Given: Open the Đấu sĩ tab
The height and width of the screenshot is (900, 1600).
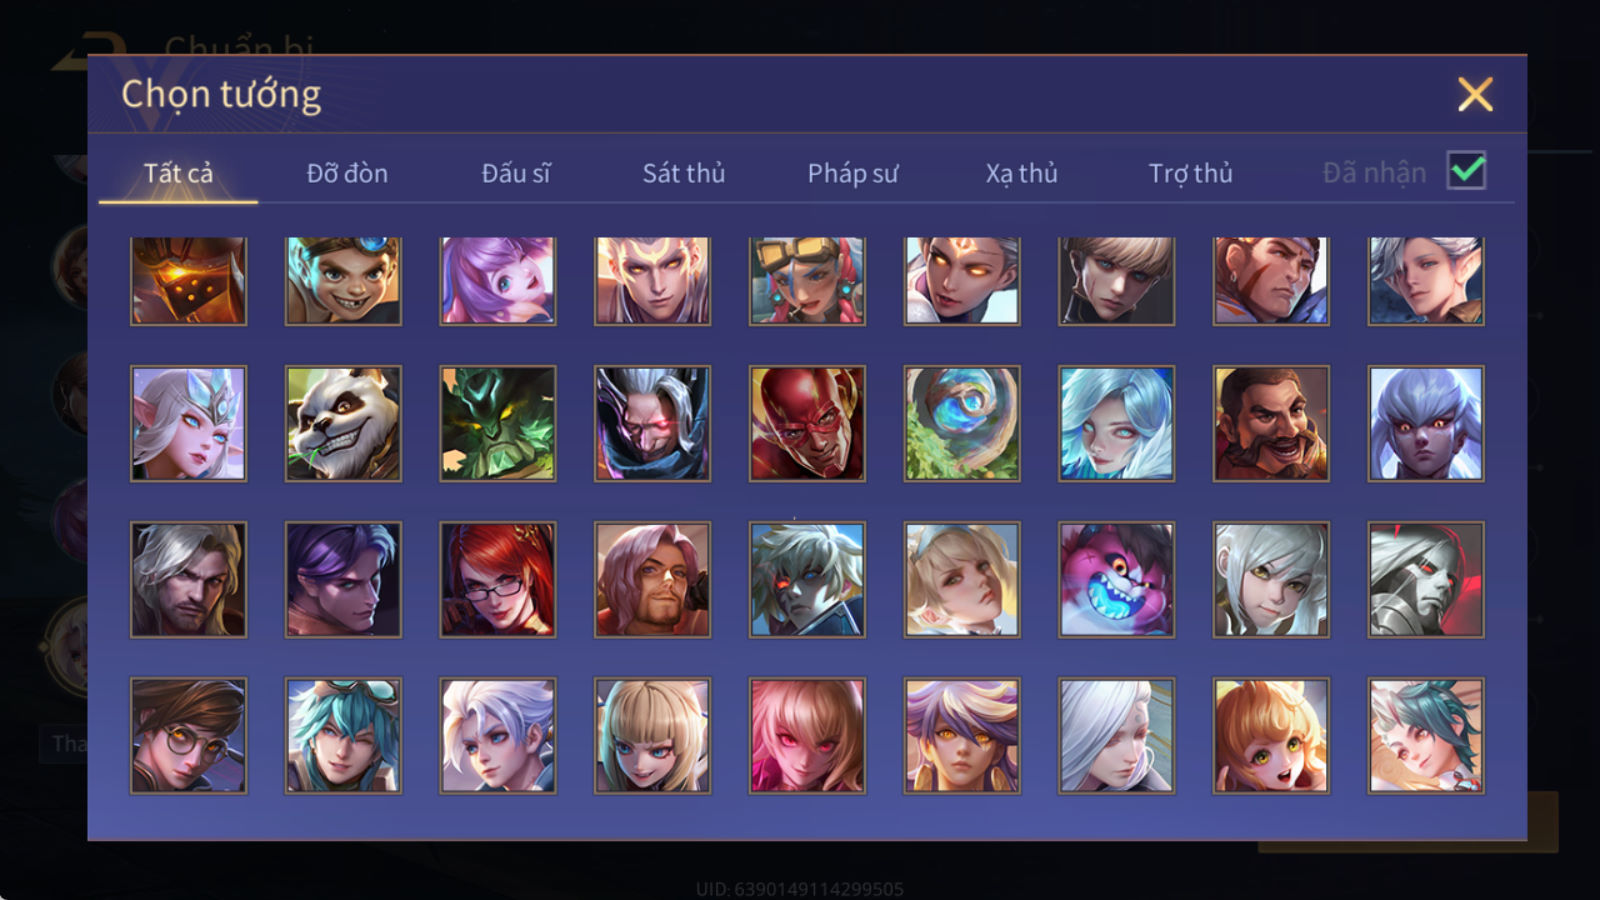Looking at the screenshot, I should pos(515,173).
